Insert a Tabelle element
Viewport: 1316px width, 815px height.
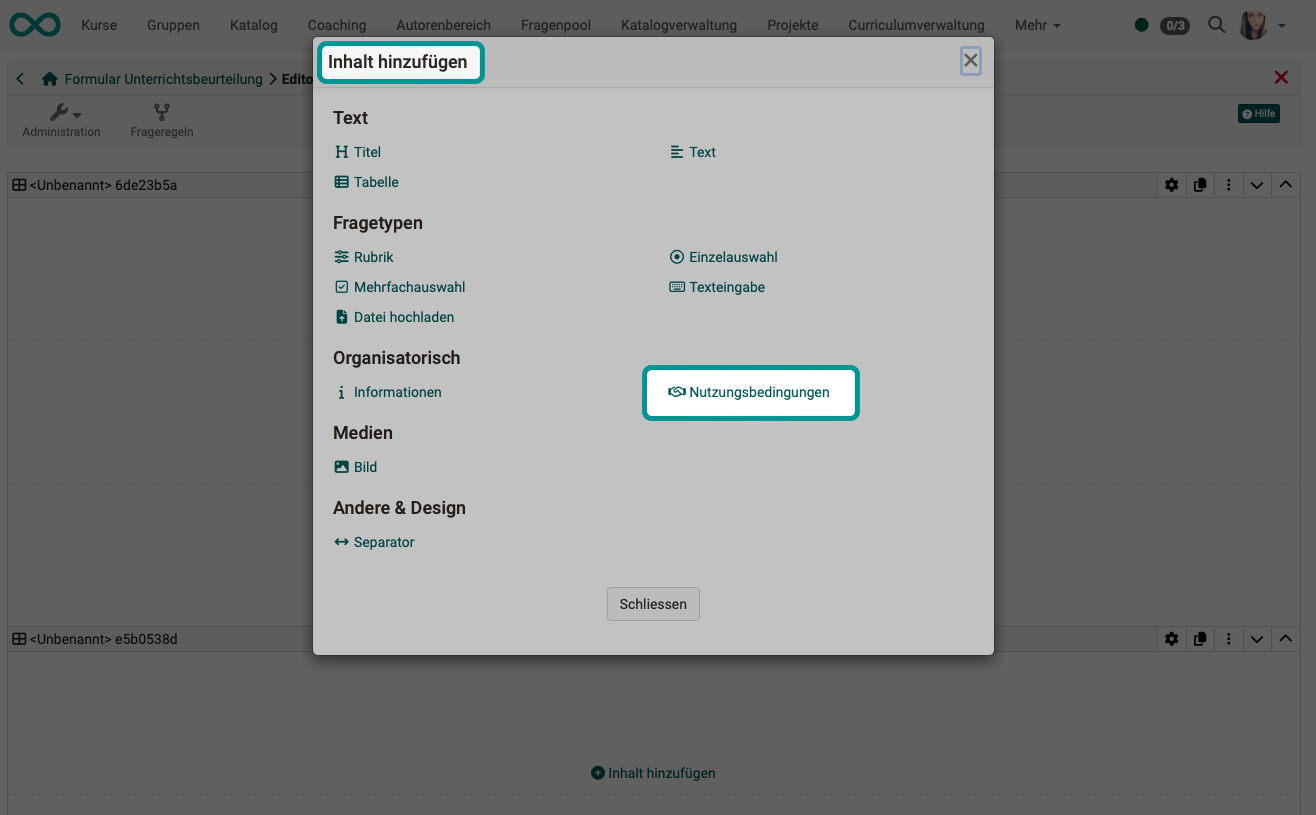(367, 182)
